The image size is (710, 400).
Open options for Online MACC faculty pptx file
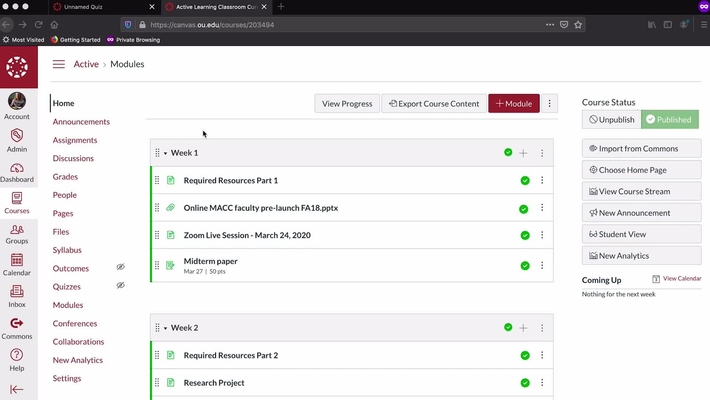click(542, 207)
